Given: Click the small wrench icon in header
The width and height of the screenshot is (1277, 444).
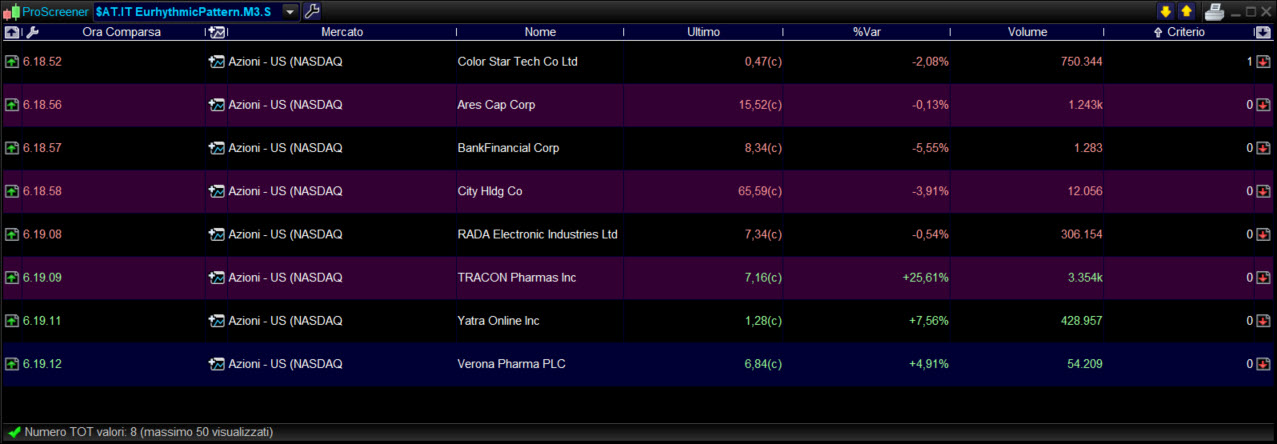Looking at the screenshot, I should 32,32.
